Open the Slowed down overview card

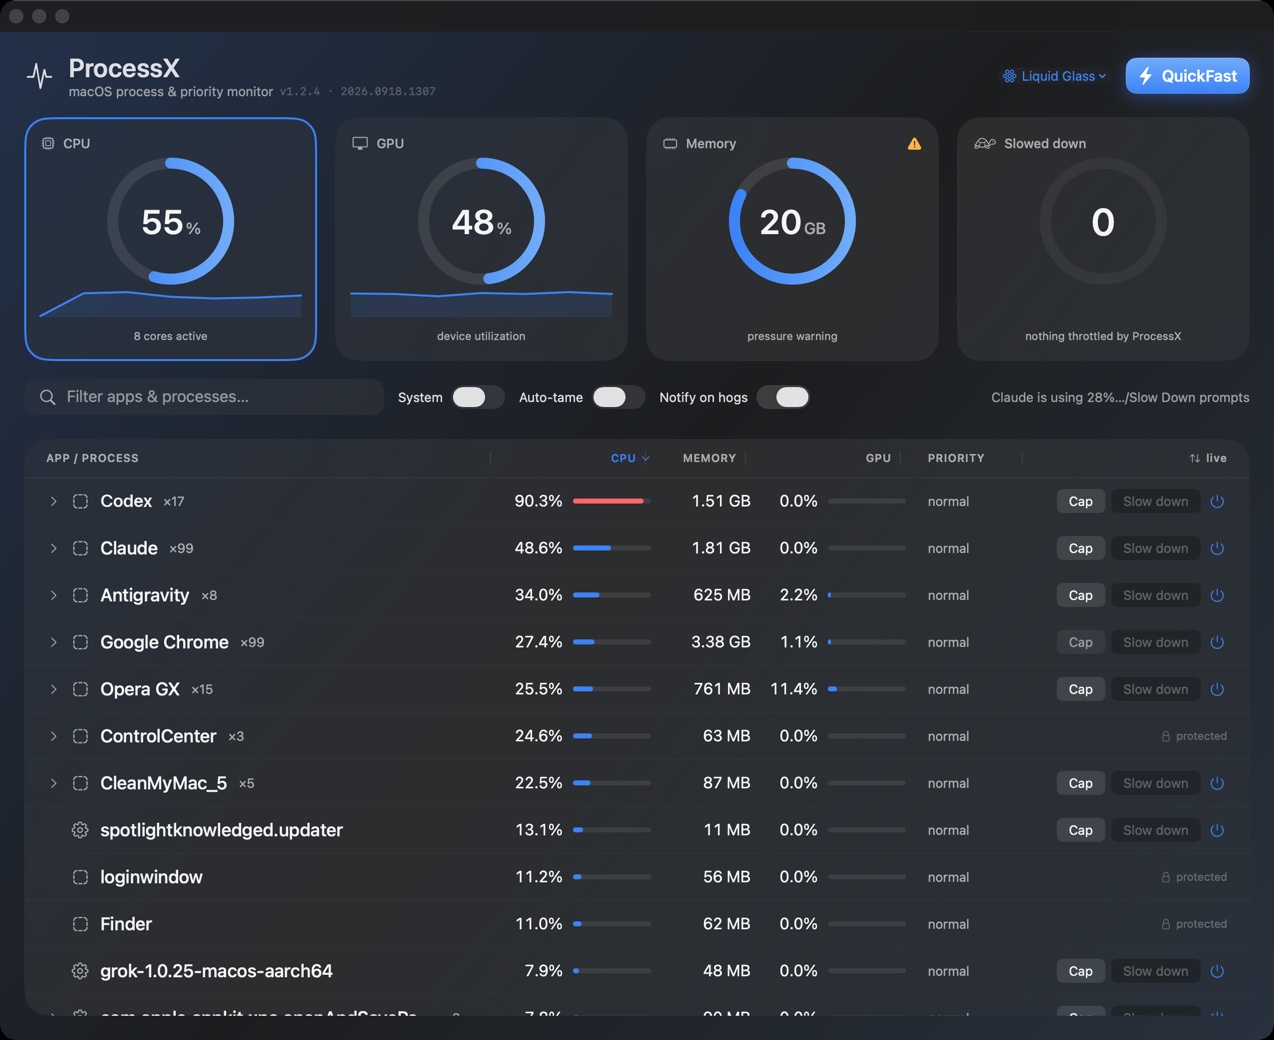click(1103, 239)
